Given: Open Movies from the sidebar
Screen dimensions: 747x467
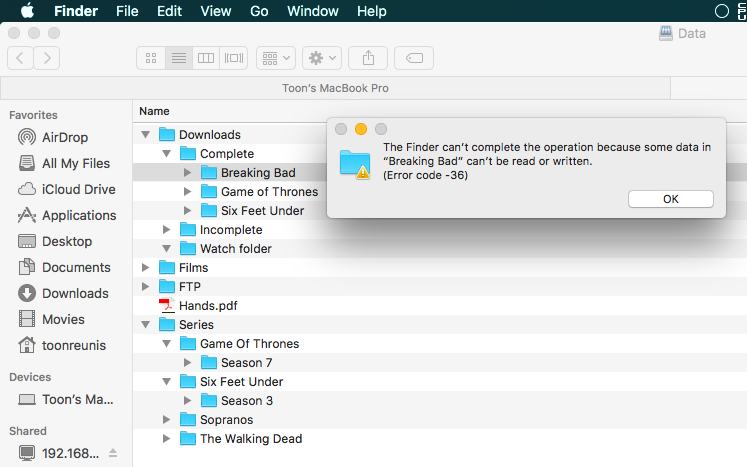Looking at the screenshot, I should (51, 319).
